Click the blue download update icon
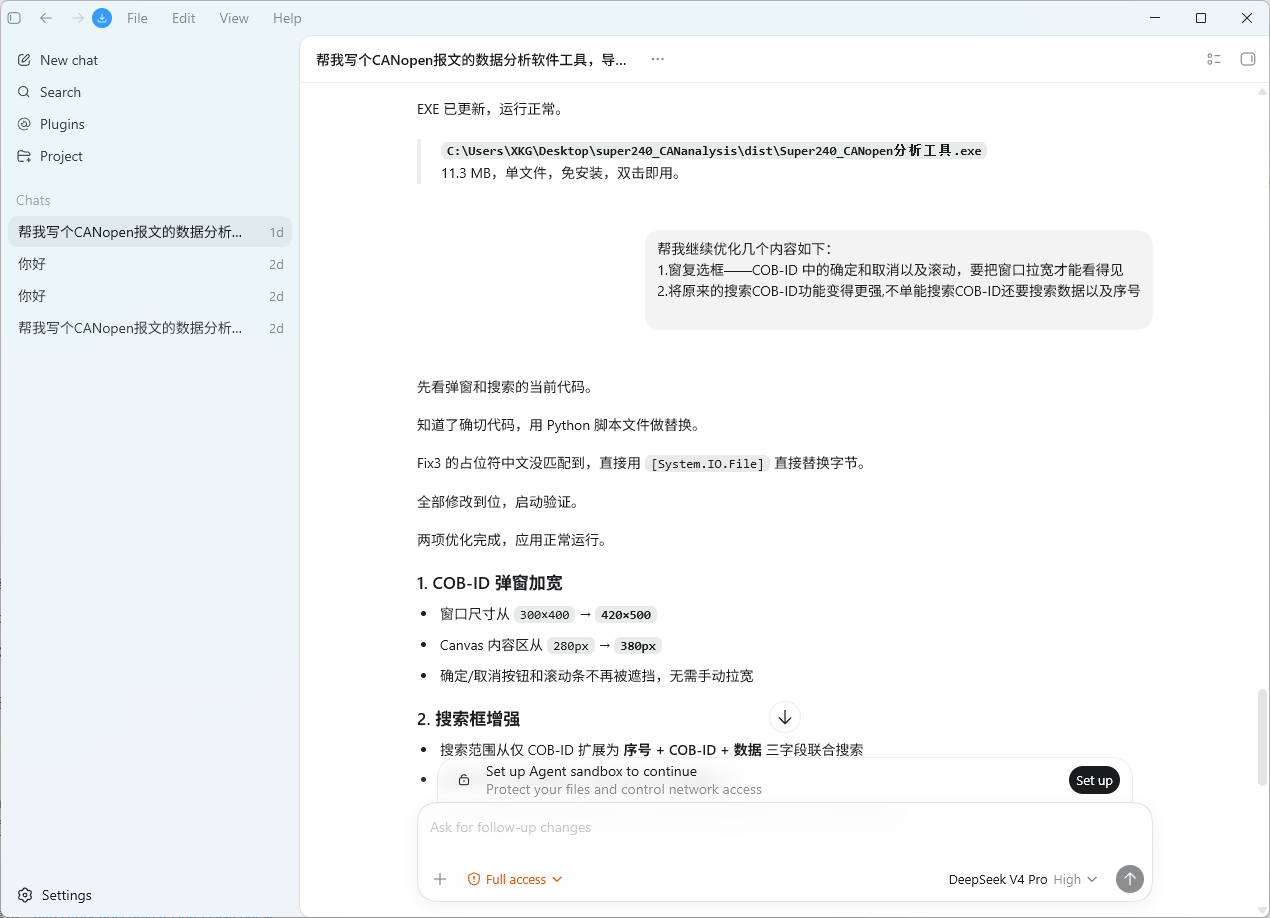 (x=102, y=18)
